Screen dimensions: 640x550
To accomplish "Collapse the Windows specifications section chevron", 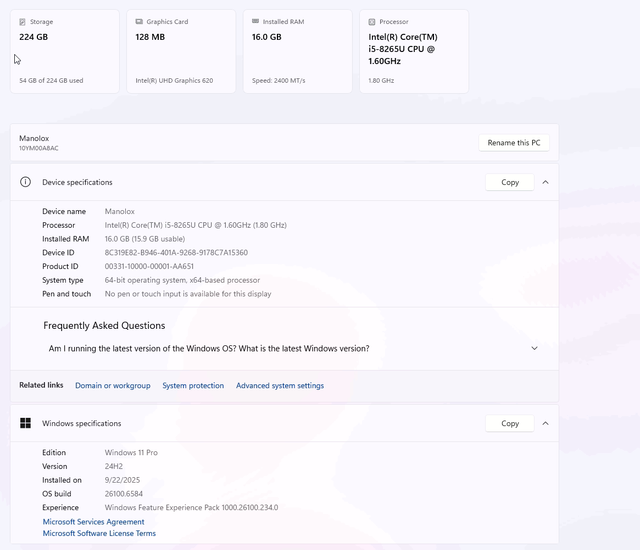I will click(545, 423).
